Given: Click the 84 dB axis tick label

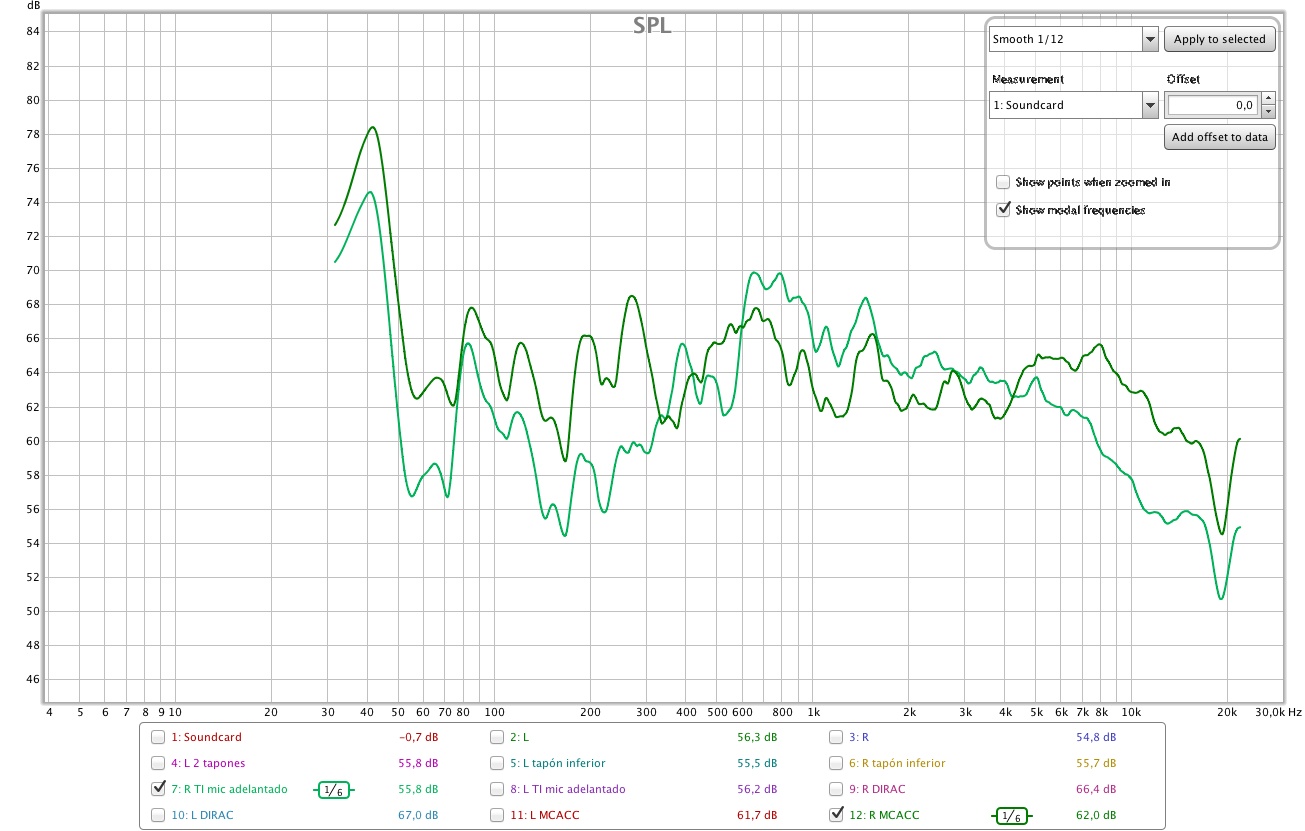Looking at the screenshot, I should (33, 31).
